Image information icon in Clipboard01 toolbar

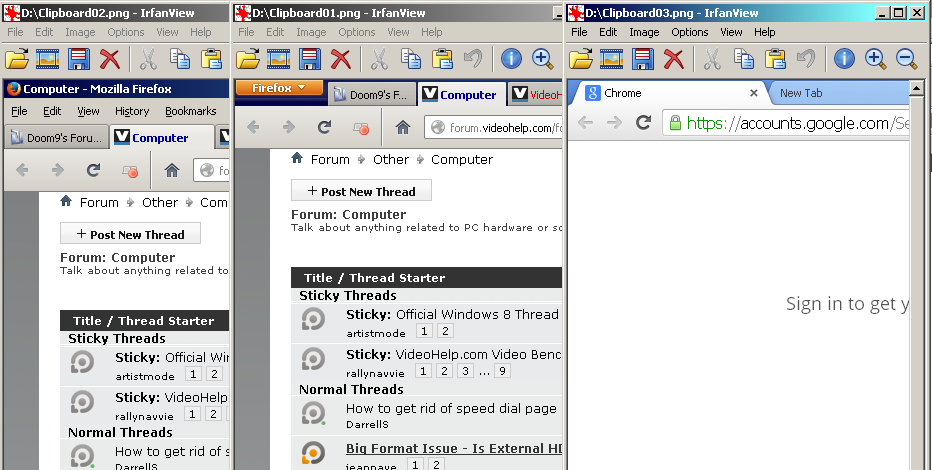tap(511, 59)
